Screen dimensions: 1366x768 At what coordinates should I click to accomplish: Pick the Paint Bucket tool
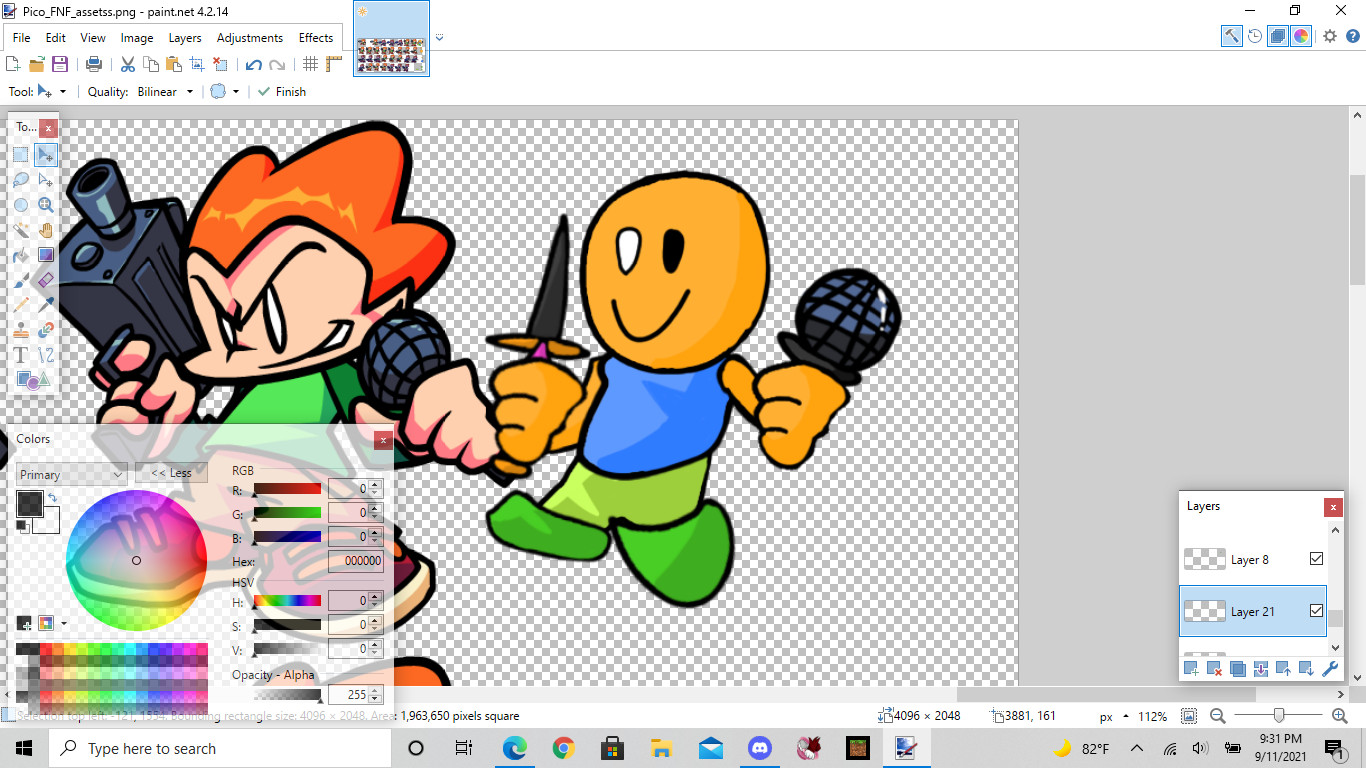[21, 255]
